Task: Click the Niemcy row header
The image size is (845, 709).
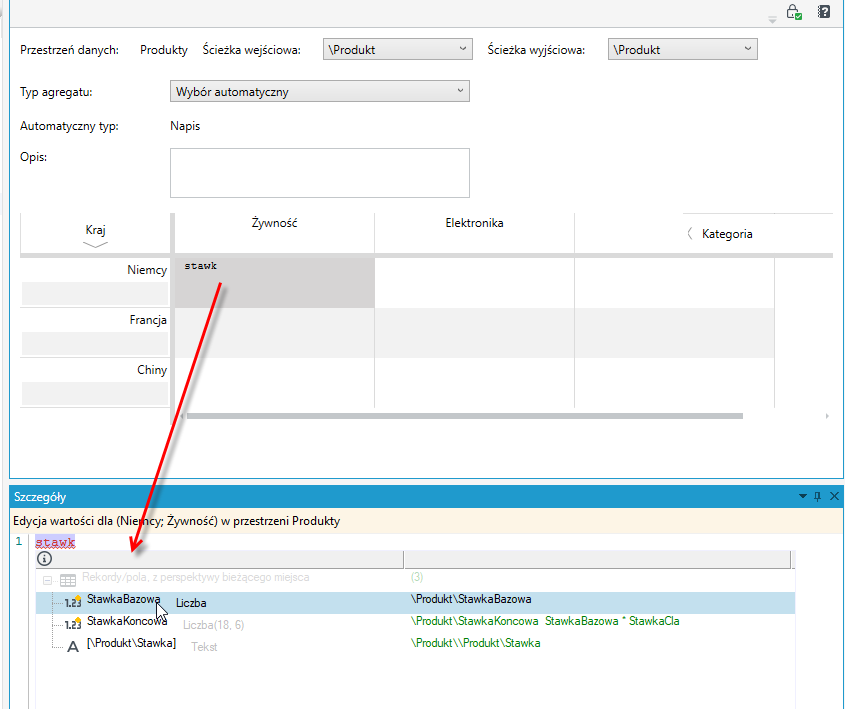Action: (x=147, y=270)
